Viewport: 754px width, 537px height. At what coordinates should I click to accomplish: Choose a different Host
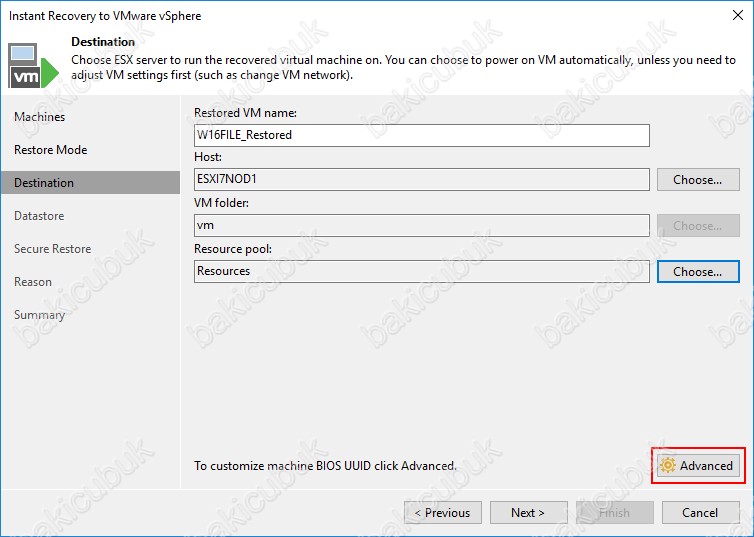tap(698, 179)
